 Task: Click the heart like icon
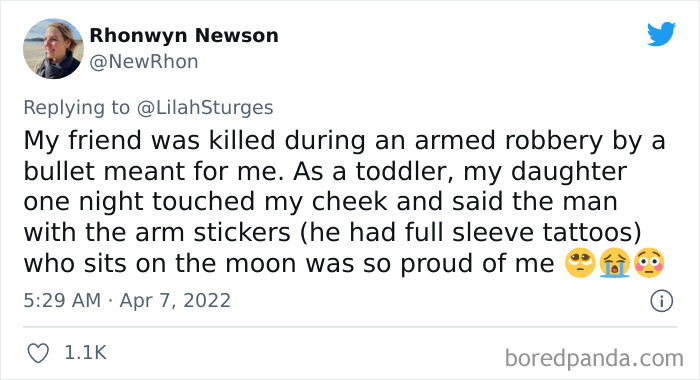38,353
